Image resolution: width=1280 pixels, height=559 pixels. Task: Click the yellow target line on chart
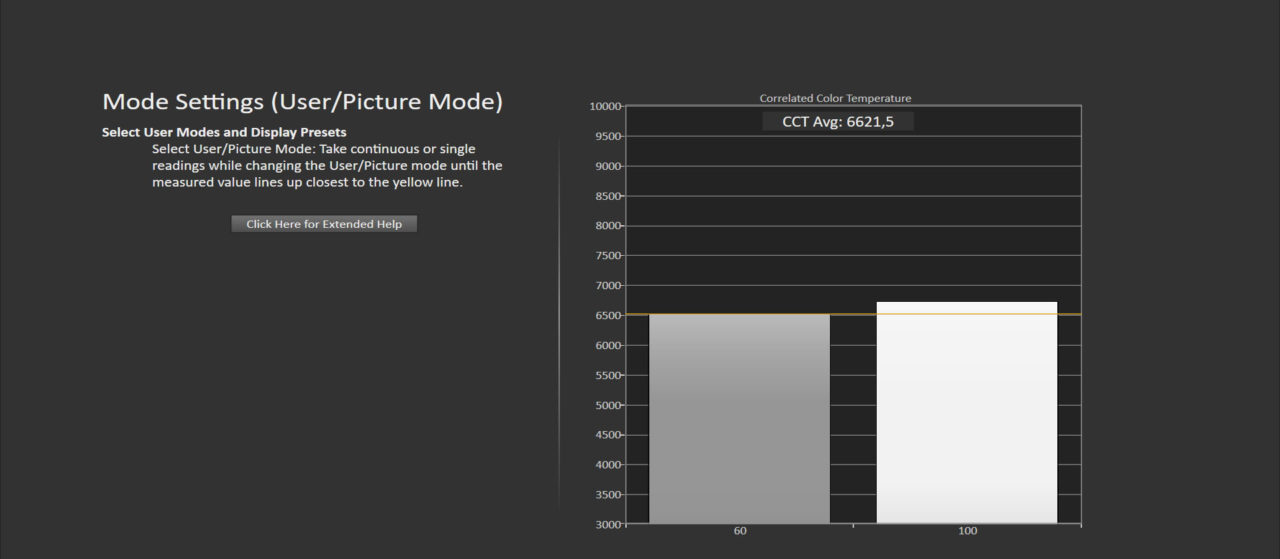[x=853, y=314]
